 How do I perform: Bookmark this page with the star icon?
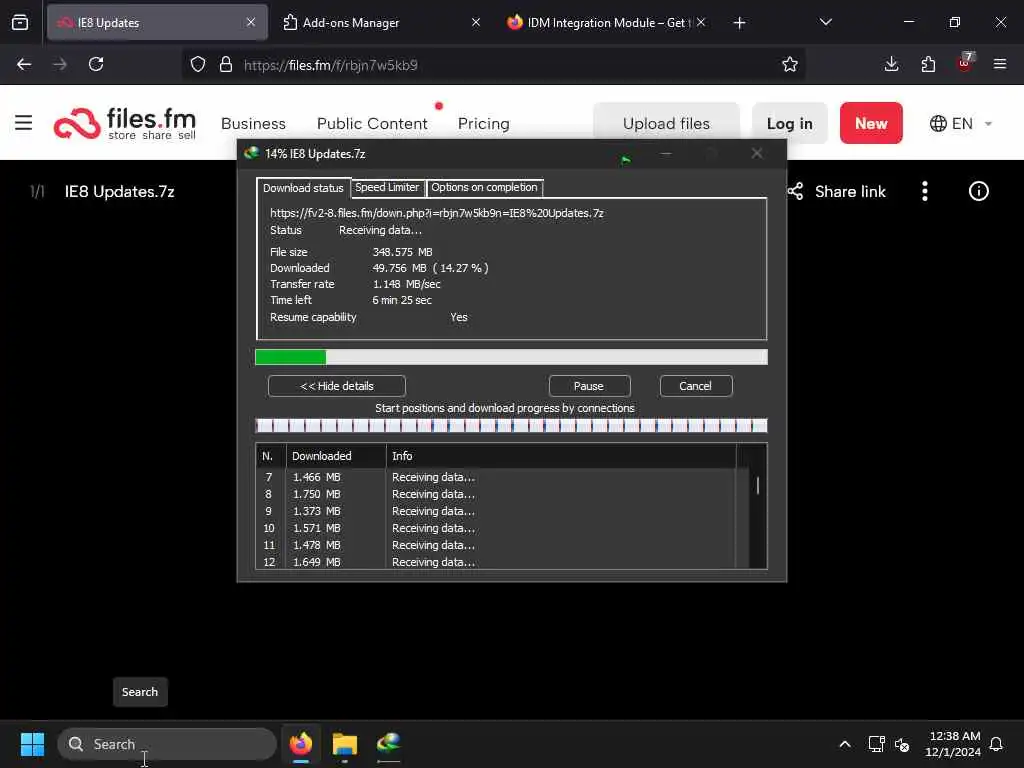(x=790, y=64)
